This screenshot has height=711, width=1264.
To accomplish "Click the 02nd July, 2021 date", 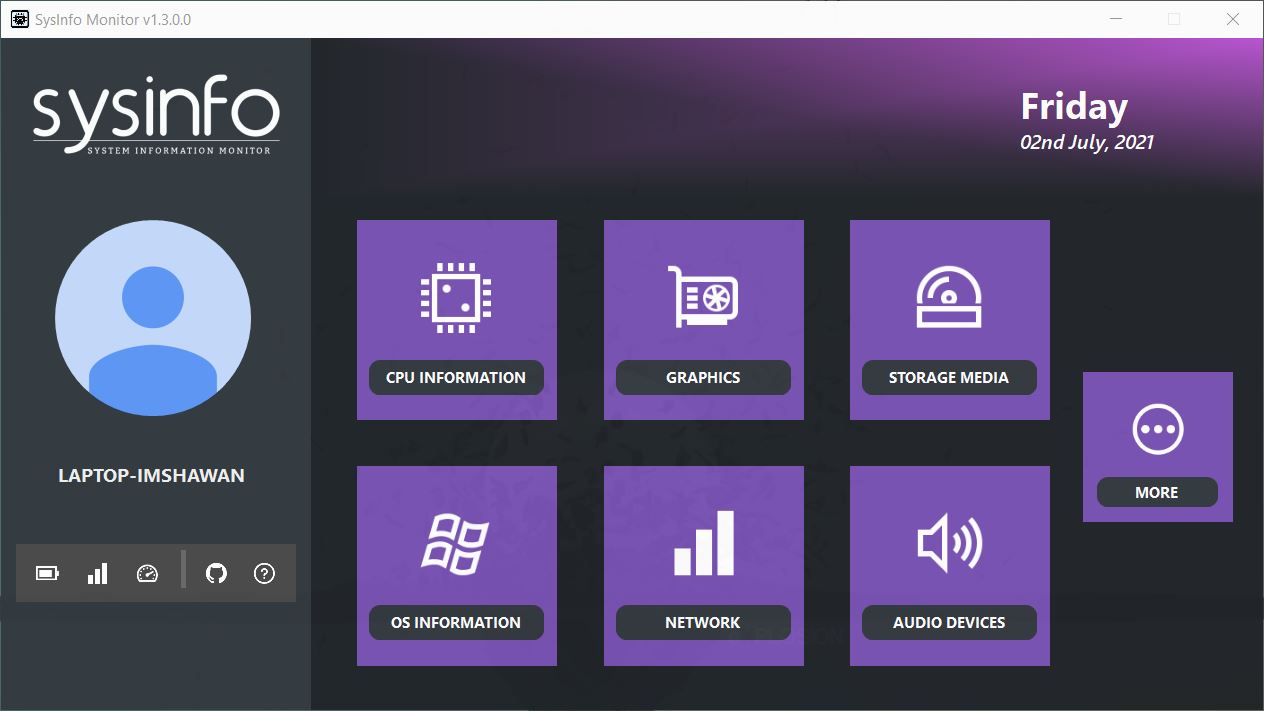I will click(1087, 142).
